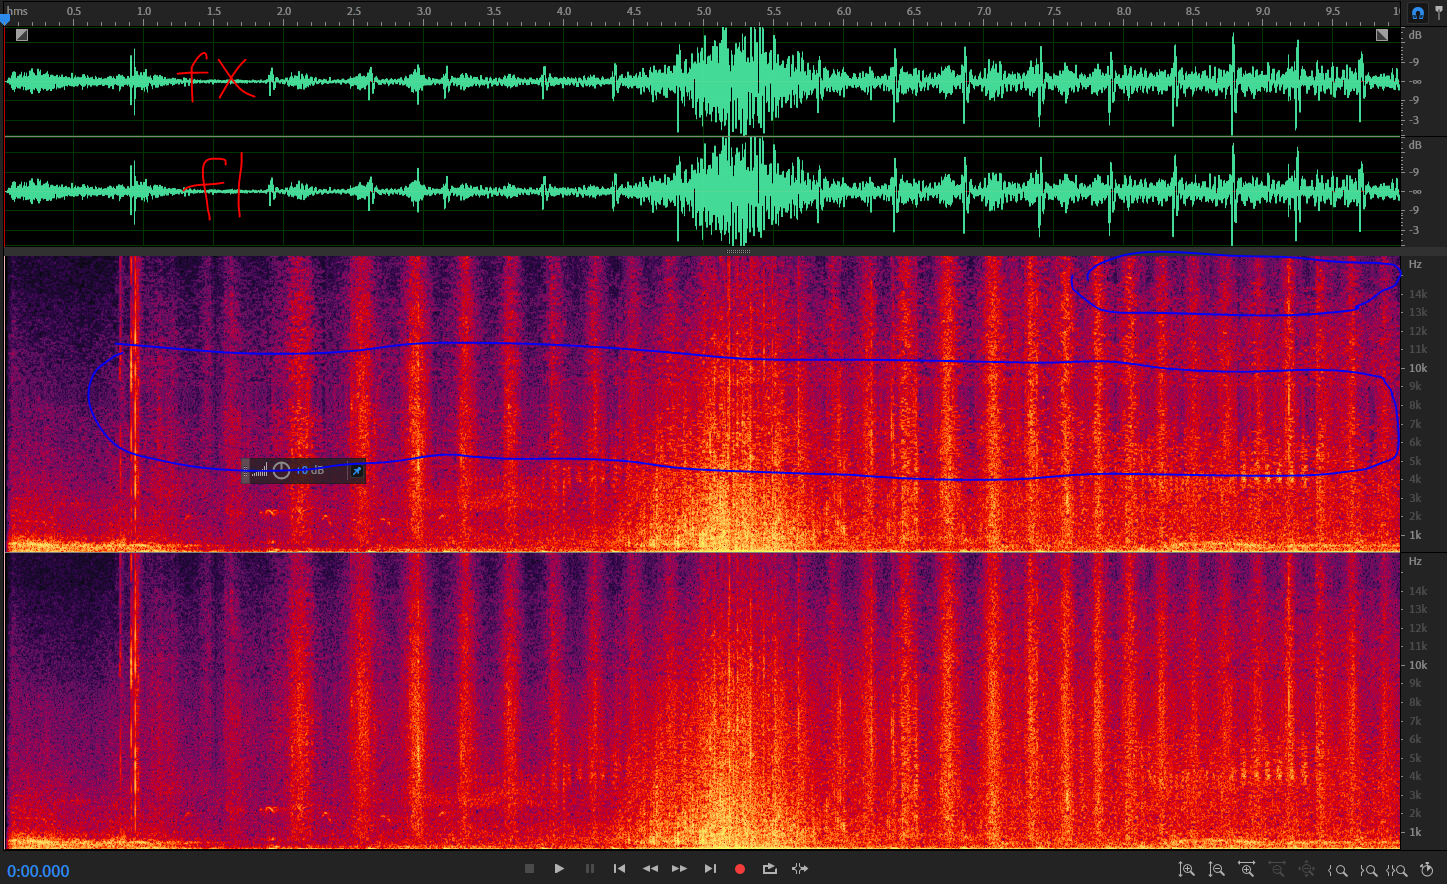Viewport: 1447px width, 884px height.
Task: Click the Stop transport button
Action: (x=530, y=869)
